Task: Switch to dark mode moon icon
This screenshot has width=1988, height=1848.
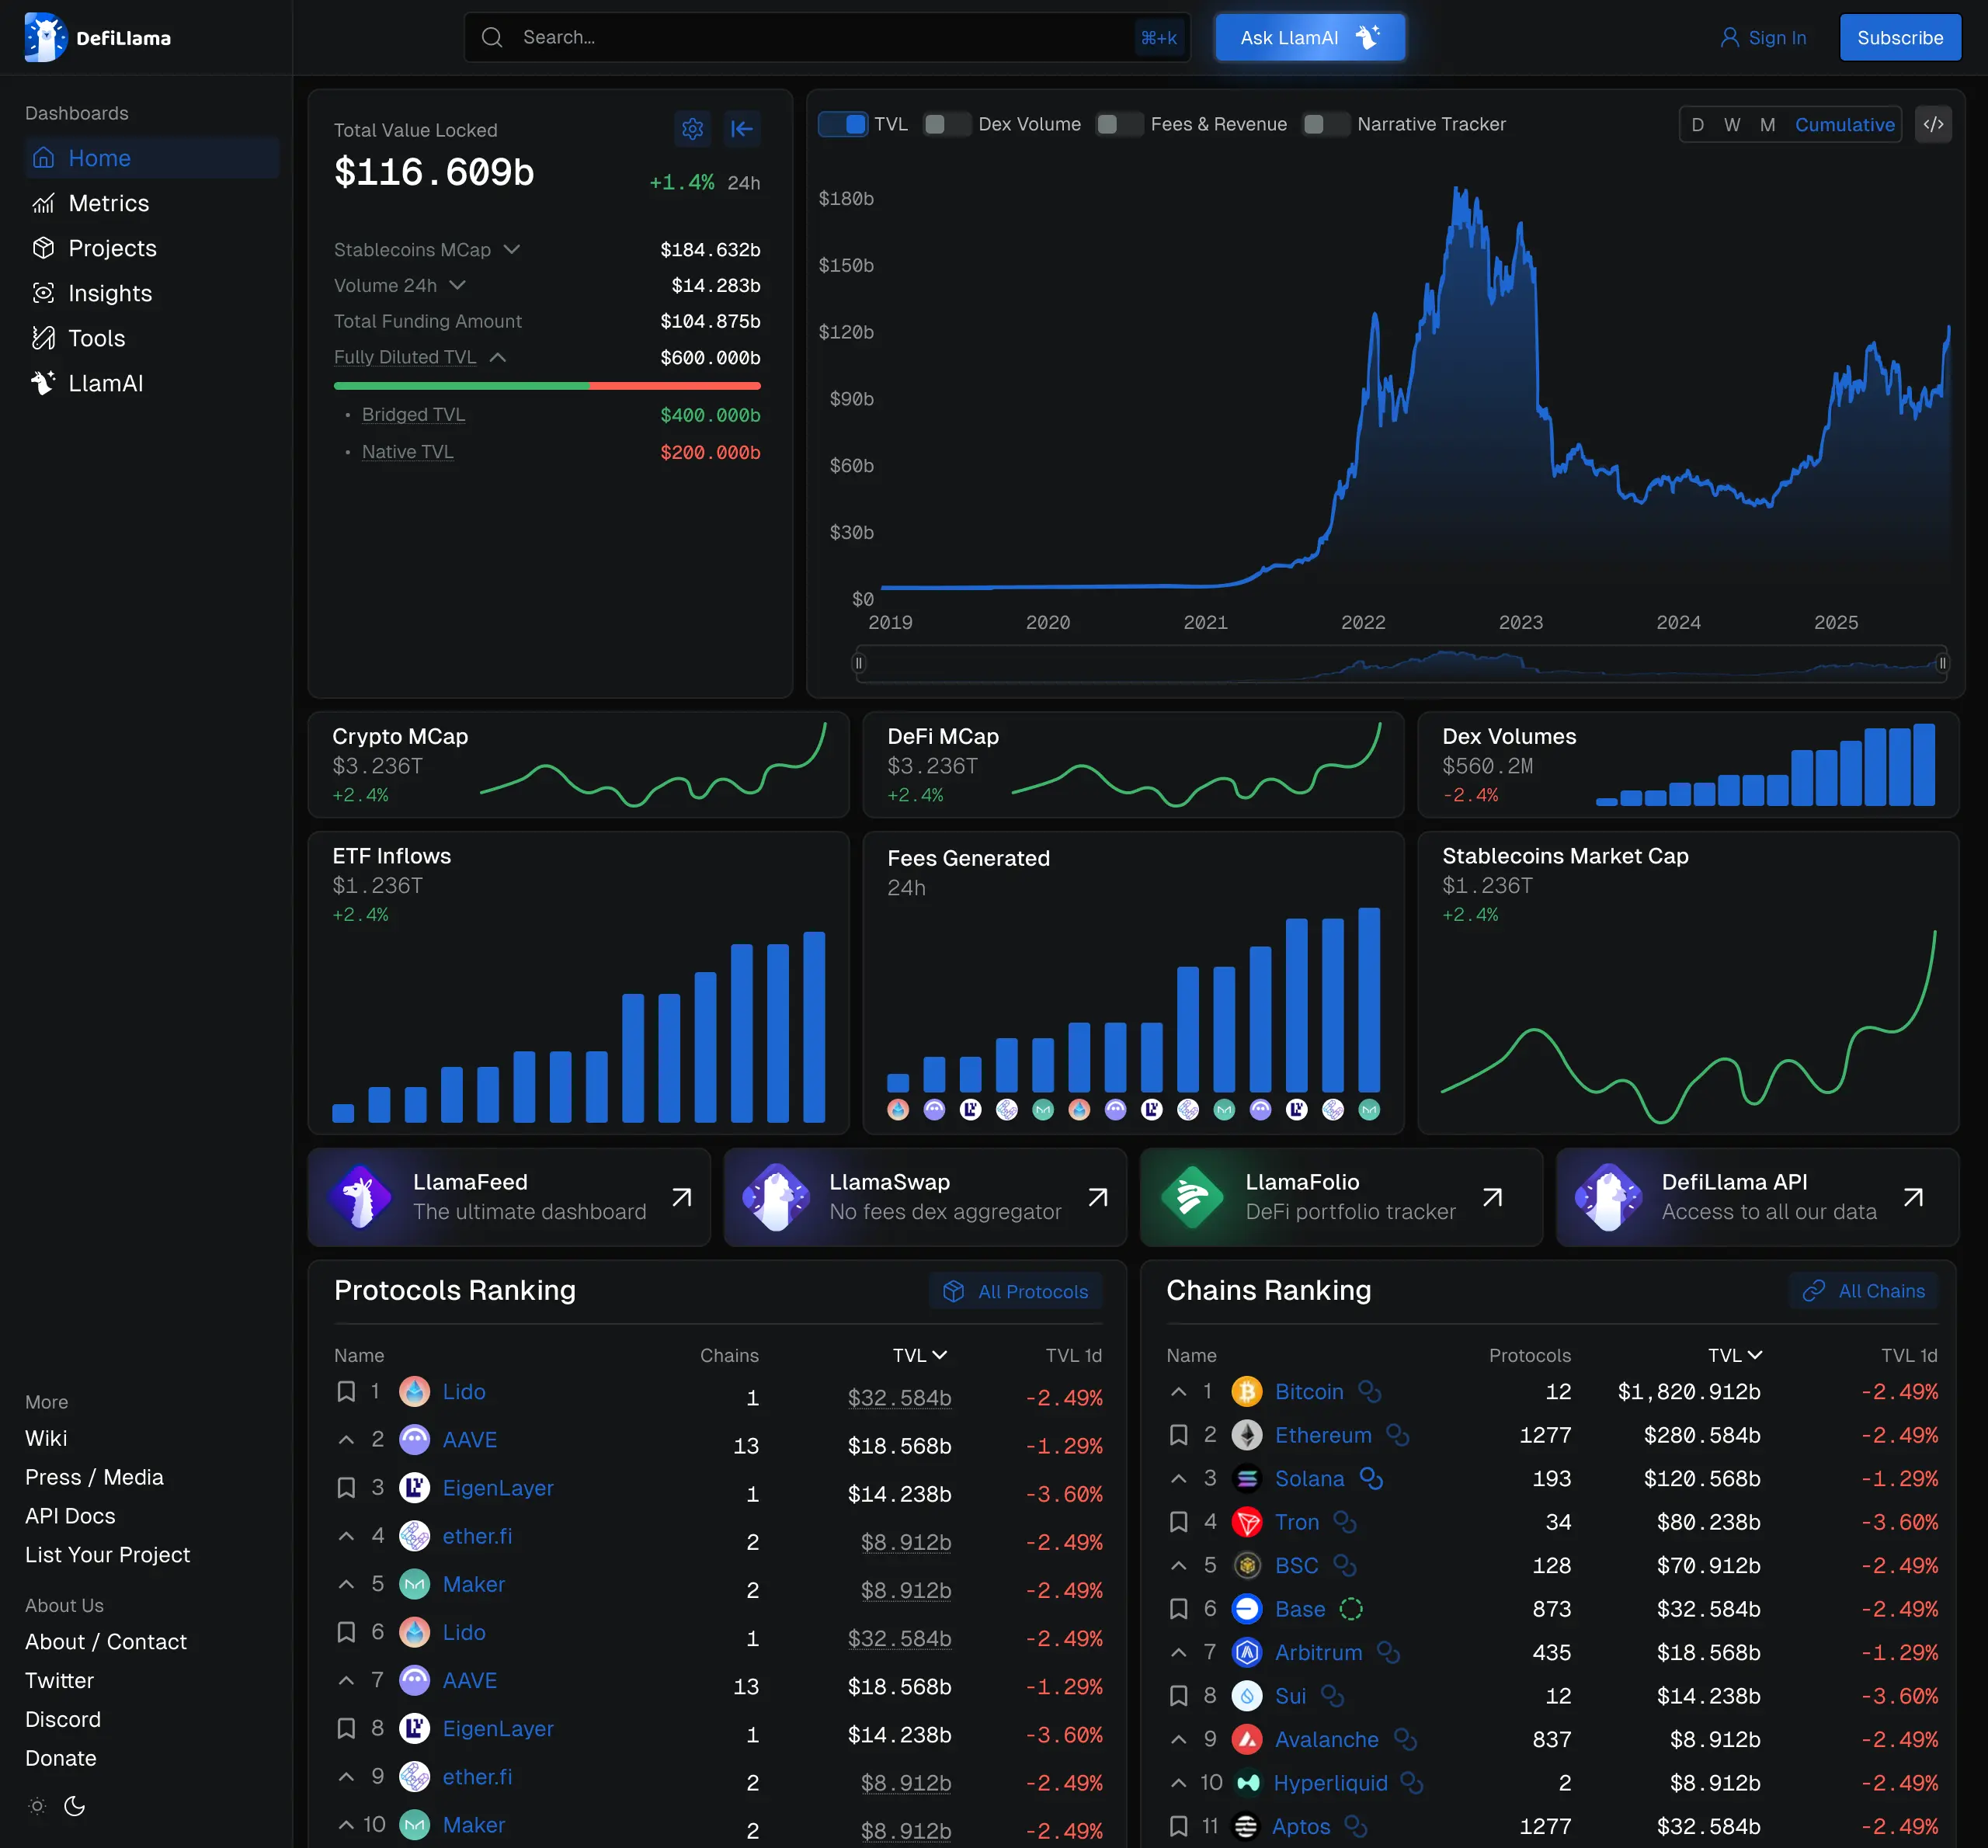Action: coord(75,1806)
